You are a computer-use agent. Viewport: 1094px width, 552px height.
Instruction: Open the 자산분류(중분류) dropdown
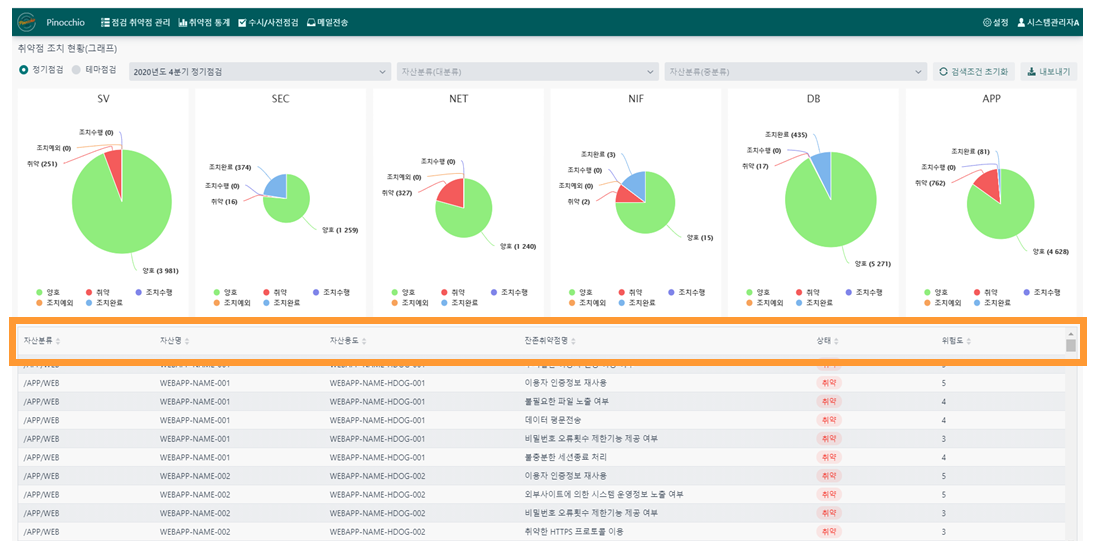point(795,72)
